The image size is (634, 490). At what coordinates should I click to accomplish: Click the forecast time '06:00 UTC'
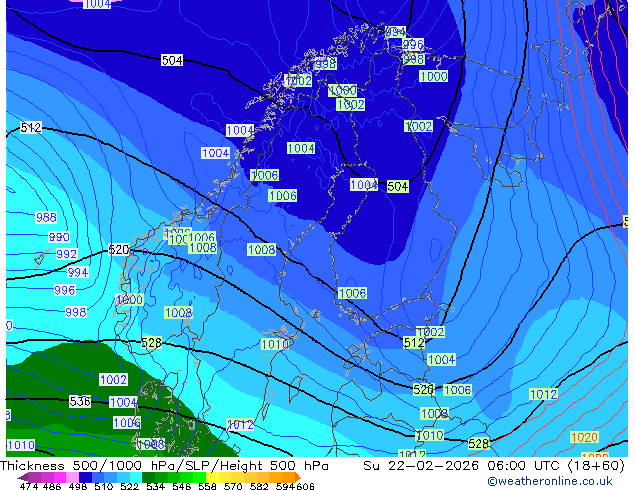click(x=523, y=466)
